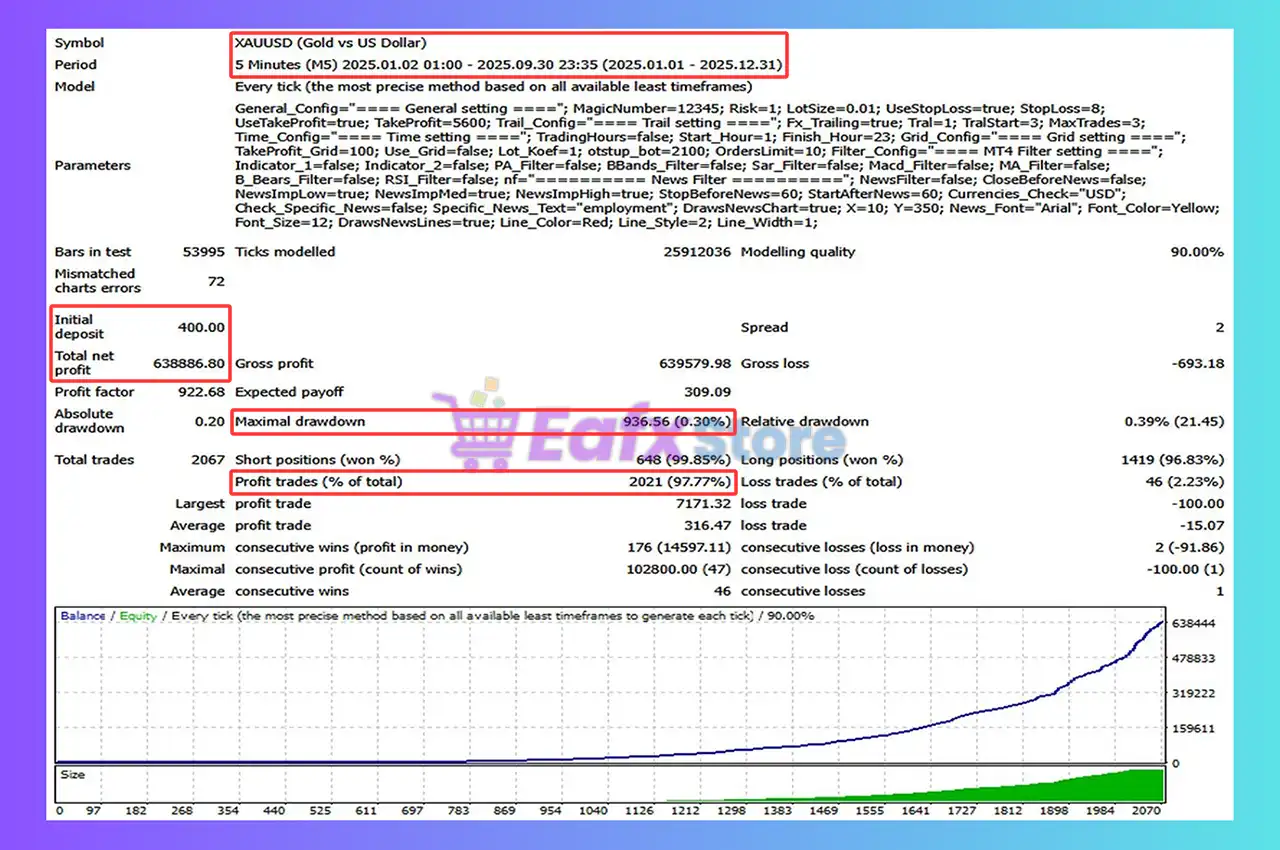Viewport: 1280px width, 850px height.
Task: Click the 1040 marker on trade axis
Action: [x=593, y=810]
